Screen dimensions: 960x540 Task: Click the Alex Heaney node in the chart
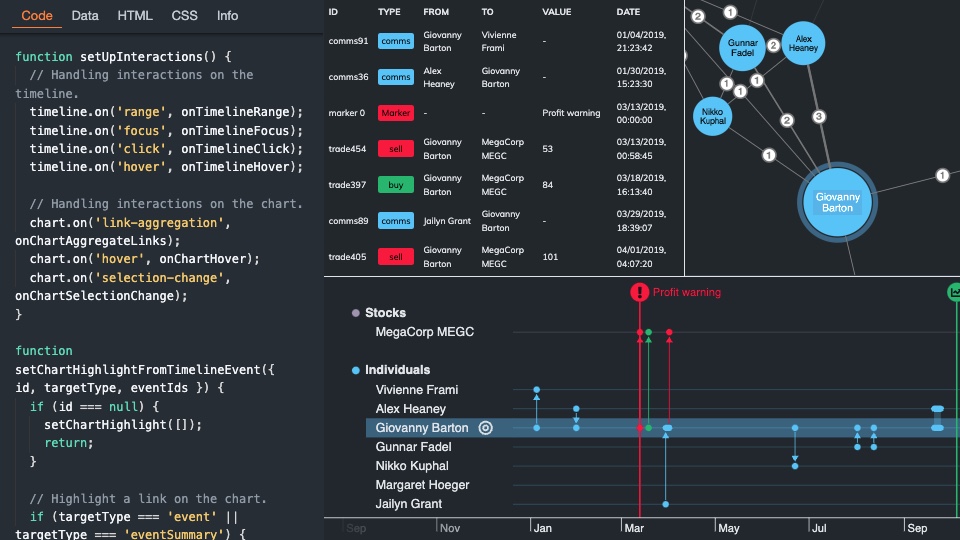pyautogui.click(x=803, y=43)
